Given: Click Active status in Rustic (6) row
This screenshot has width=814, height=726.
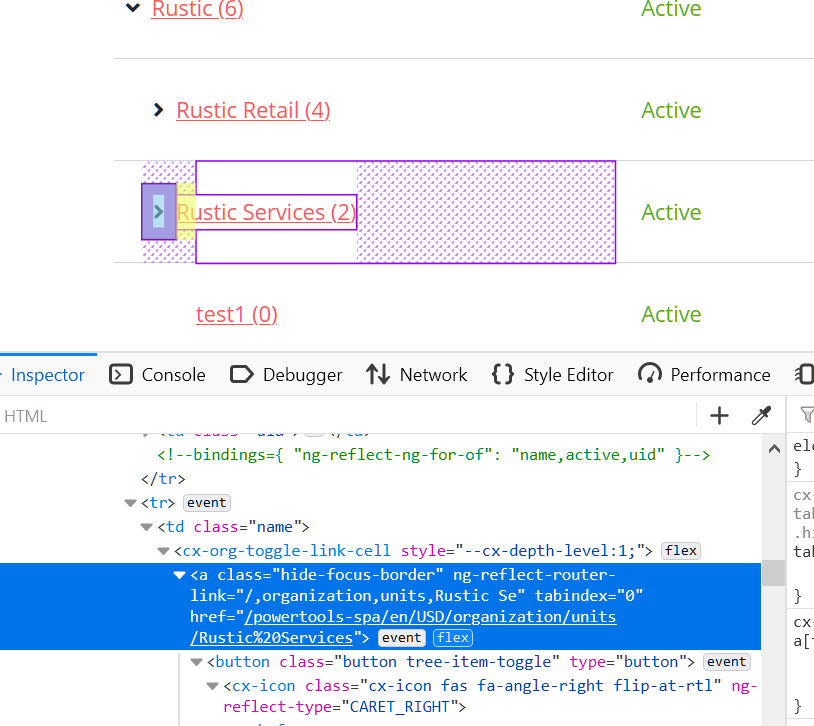Looking at the screenshot, I should (671, 9).
